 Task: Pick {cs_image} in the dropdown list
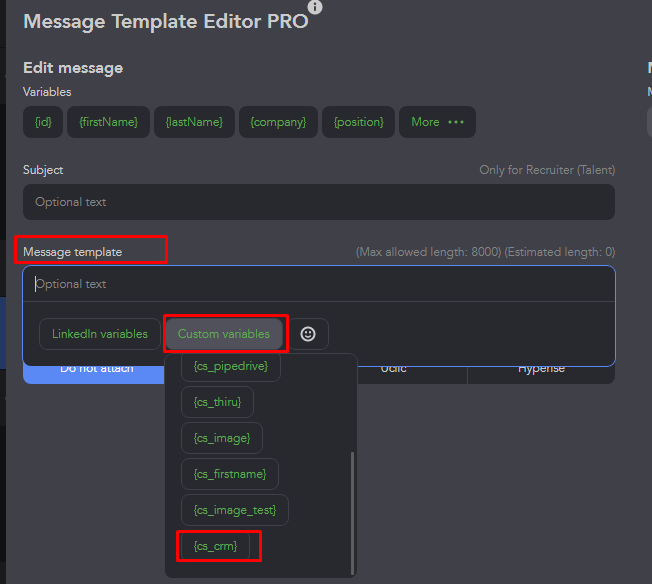point(222,438)
